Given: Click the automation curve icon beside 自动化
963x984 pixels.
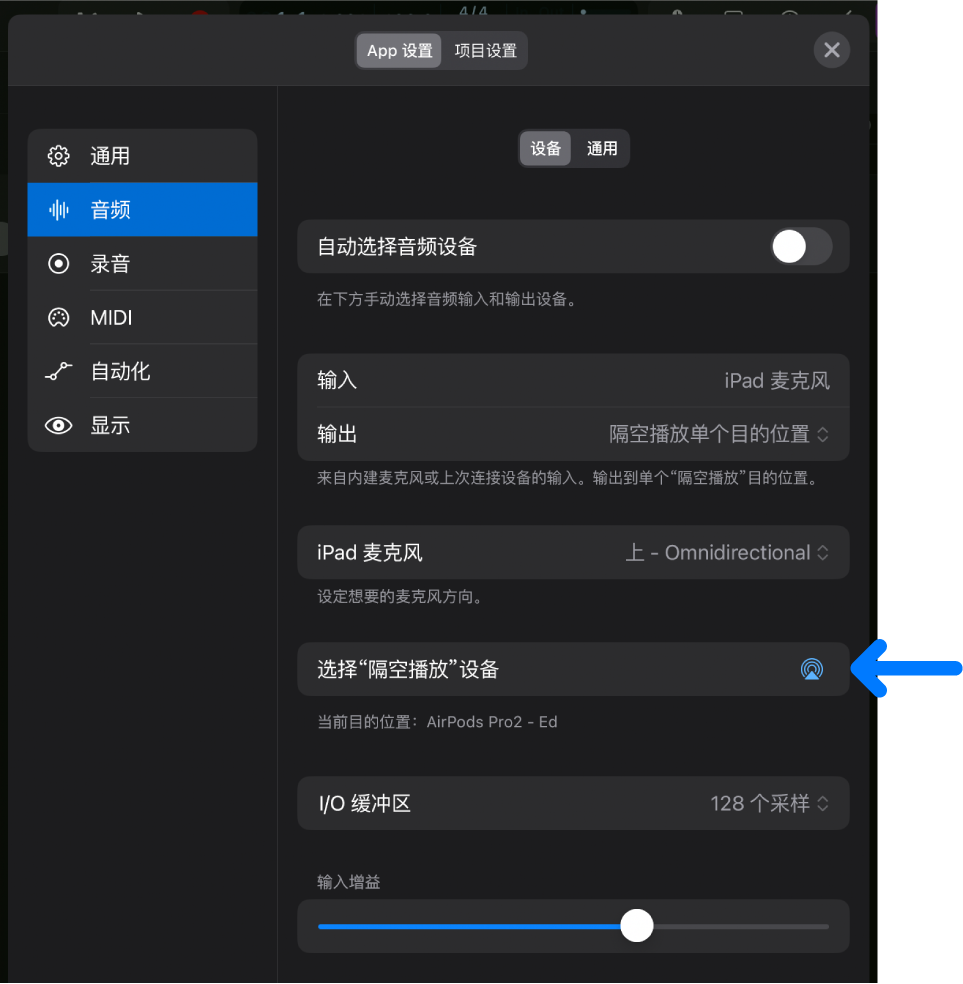Looking at the screenshot, I should tap(58, 372).
